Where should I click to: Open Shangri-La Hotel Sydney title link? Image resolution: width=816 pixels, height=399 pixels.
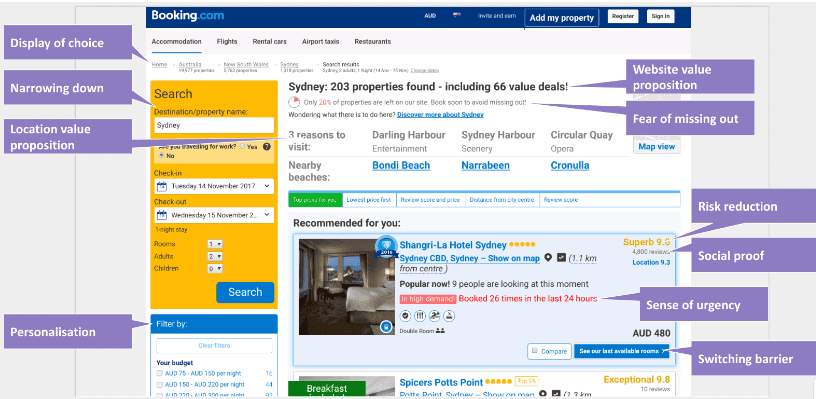pyautogui.click(x=453, y=245)
